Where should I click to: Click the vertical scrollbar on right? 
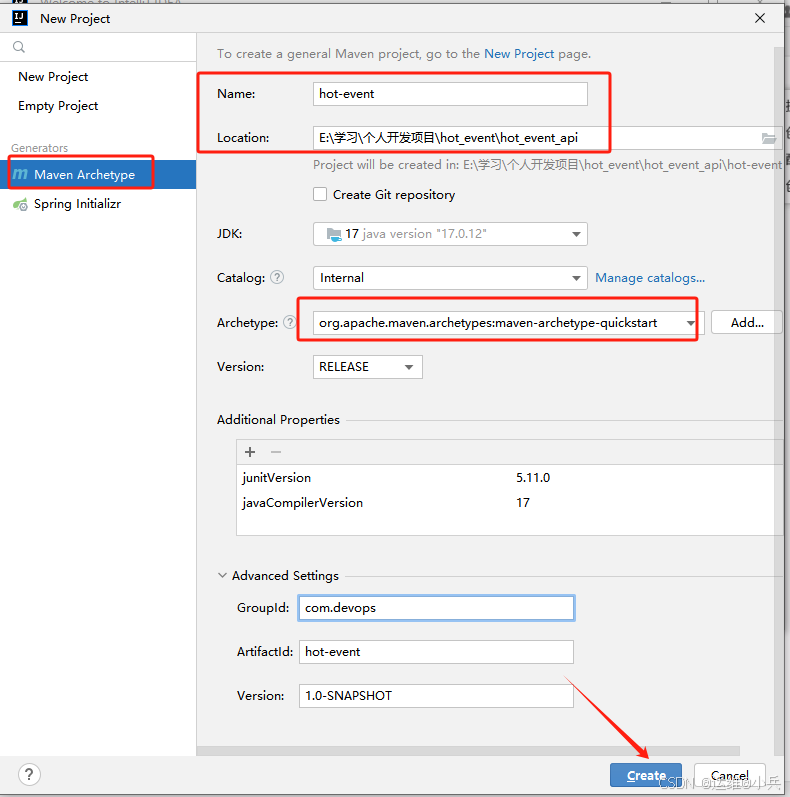[x=778, y=402]
